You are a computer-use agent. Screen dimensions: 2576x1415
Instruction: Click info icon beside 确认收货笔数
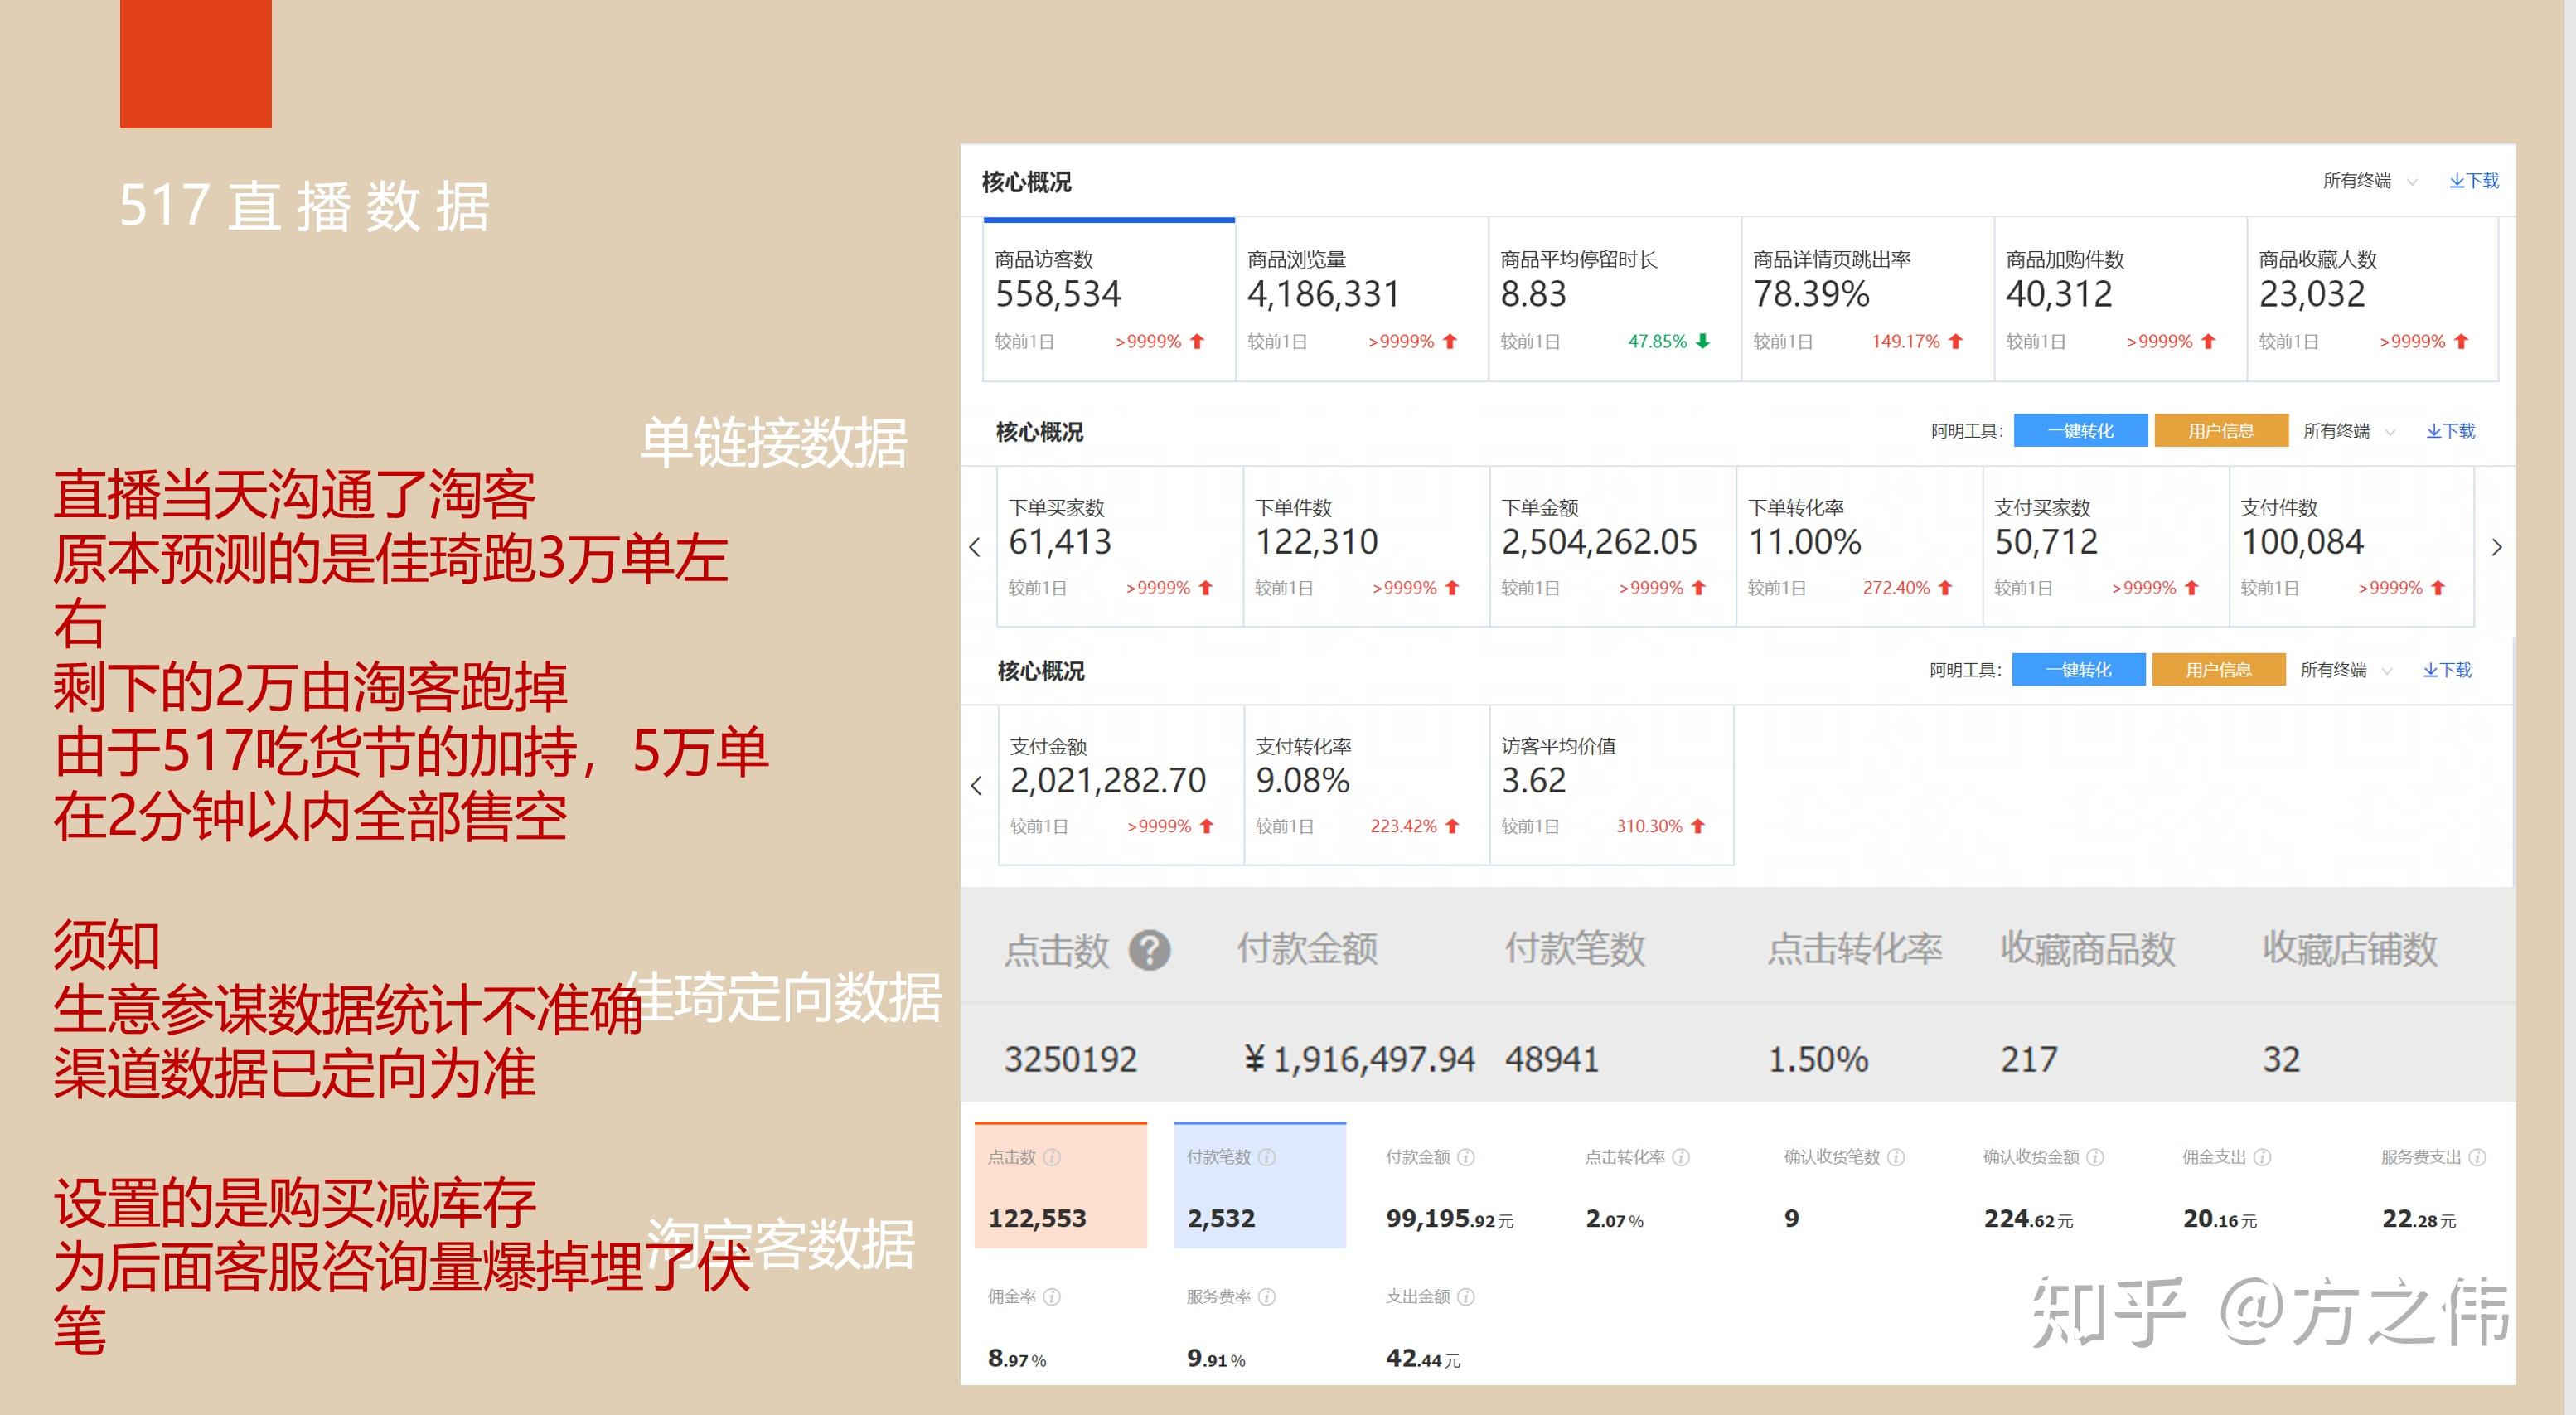1896,1157
